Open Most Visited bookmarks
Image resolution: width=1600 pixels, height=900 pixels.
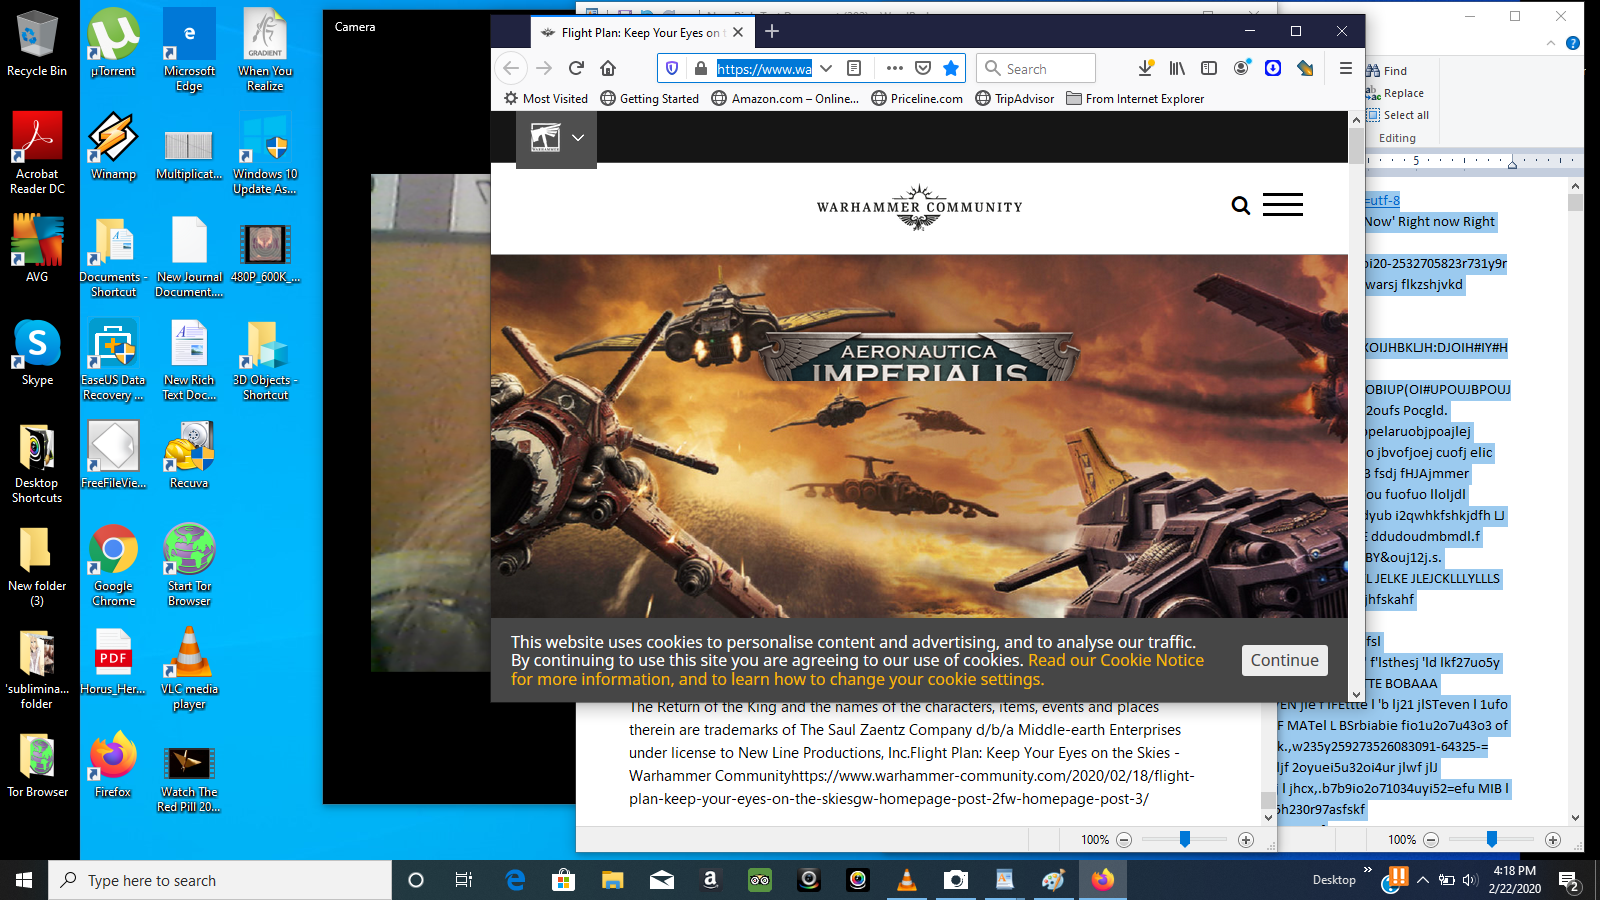pyautogui.click(x=546, y=98)
